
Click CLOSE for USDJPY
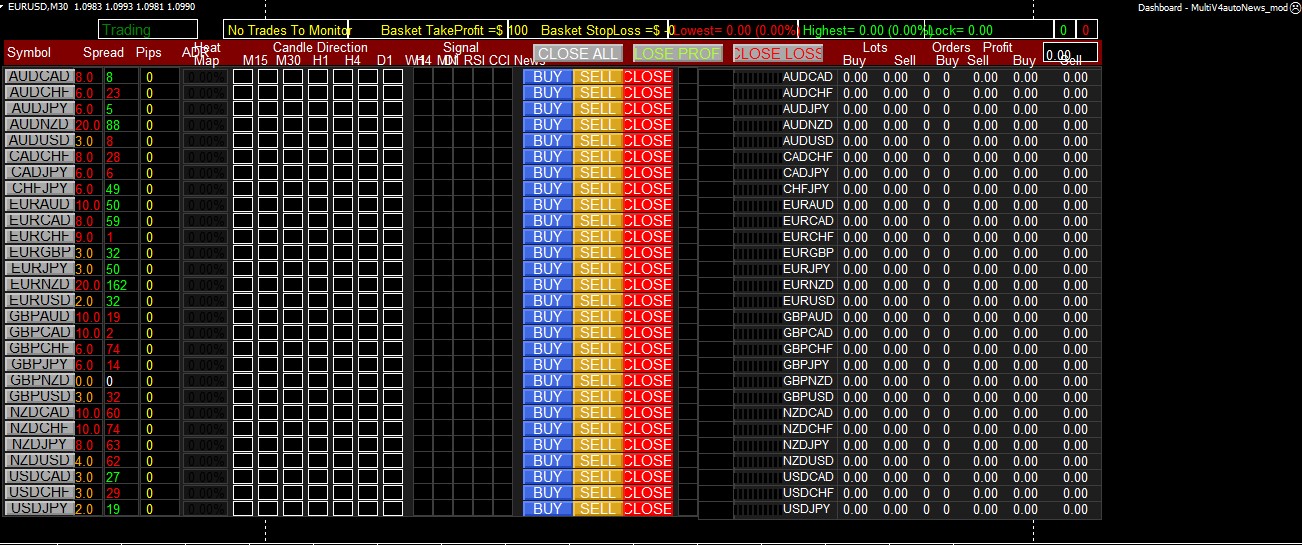point(648,508)
